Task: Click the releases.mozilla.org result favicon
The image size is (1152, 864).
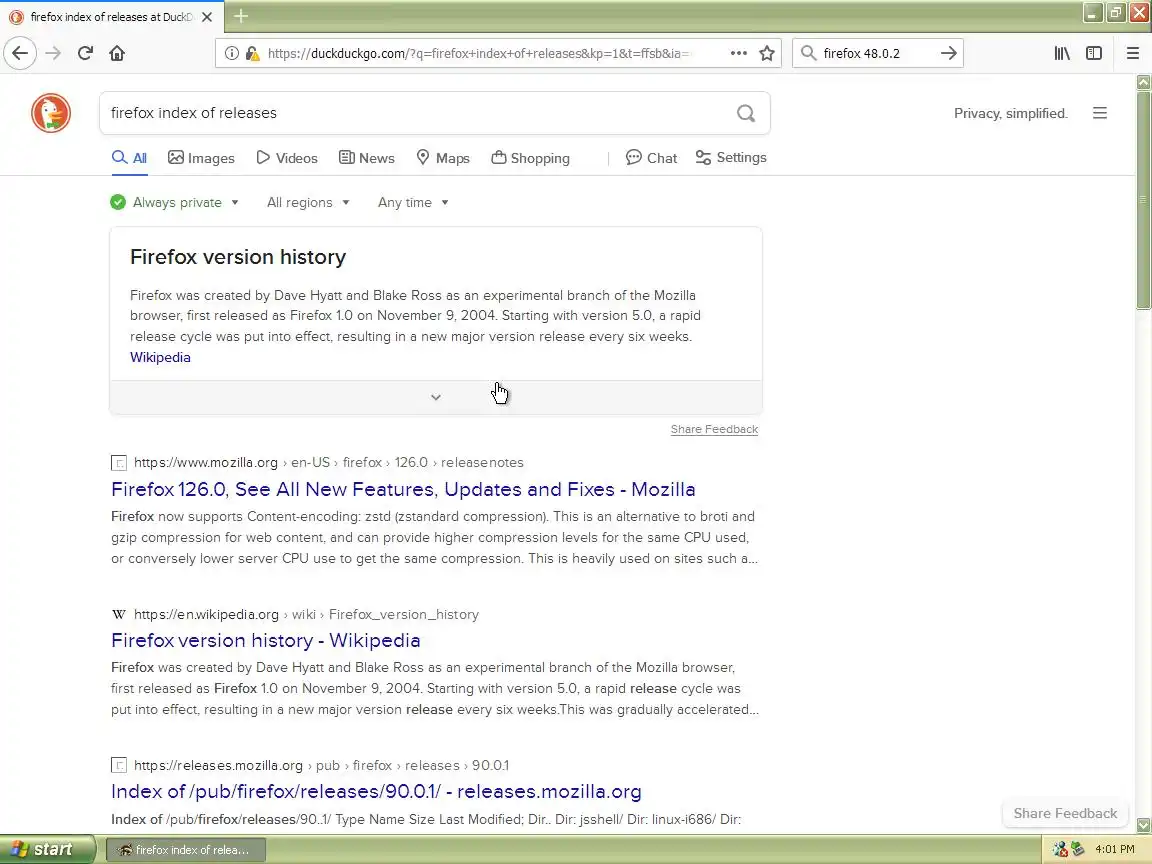Action: [118, 766]
